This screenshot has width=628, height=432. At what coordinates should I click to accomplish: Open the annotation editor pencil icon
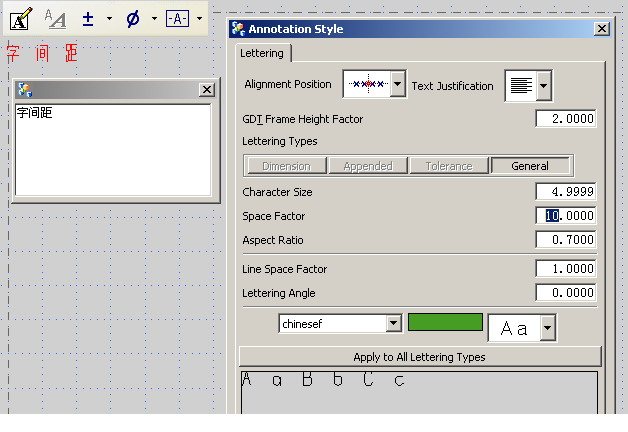pos(19,18)
